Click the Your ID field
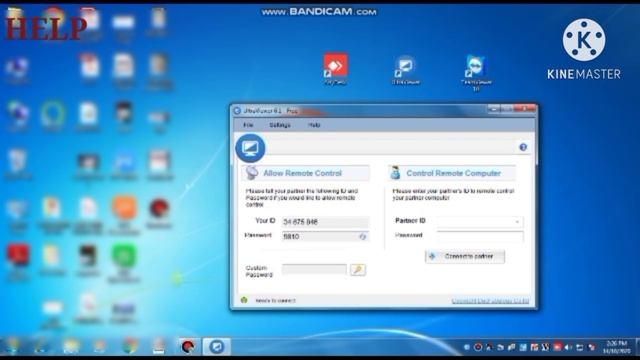640x360 pixels. click(x=325, y=222)
